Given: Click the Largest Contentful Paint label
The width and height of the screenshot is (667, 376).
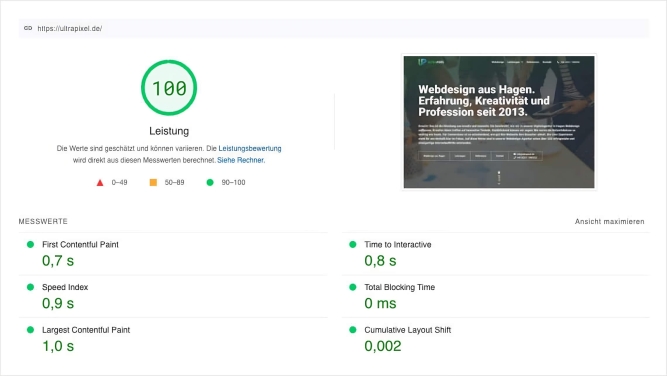Looking at the screenshot, I should (86, 330).
